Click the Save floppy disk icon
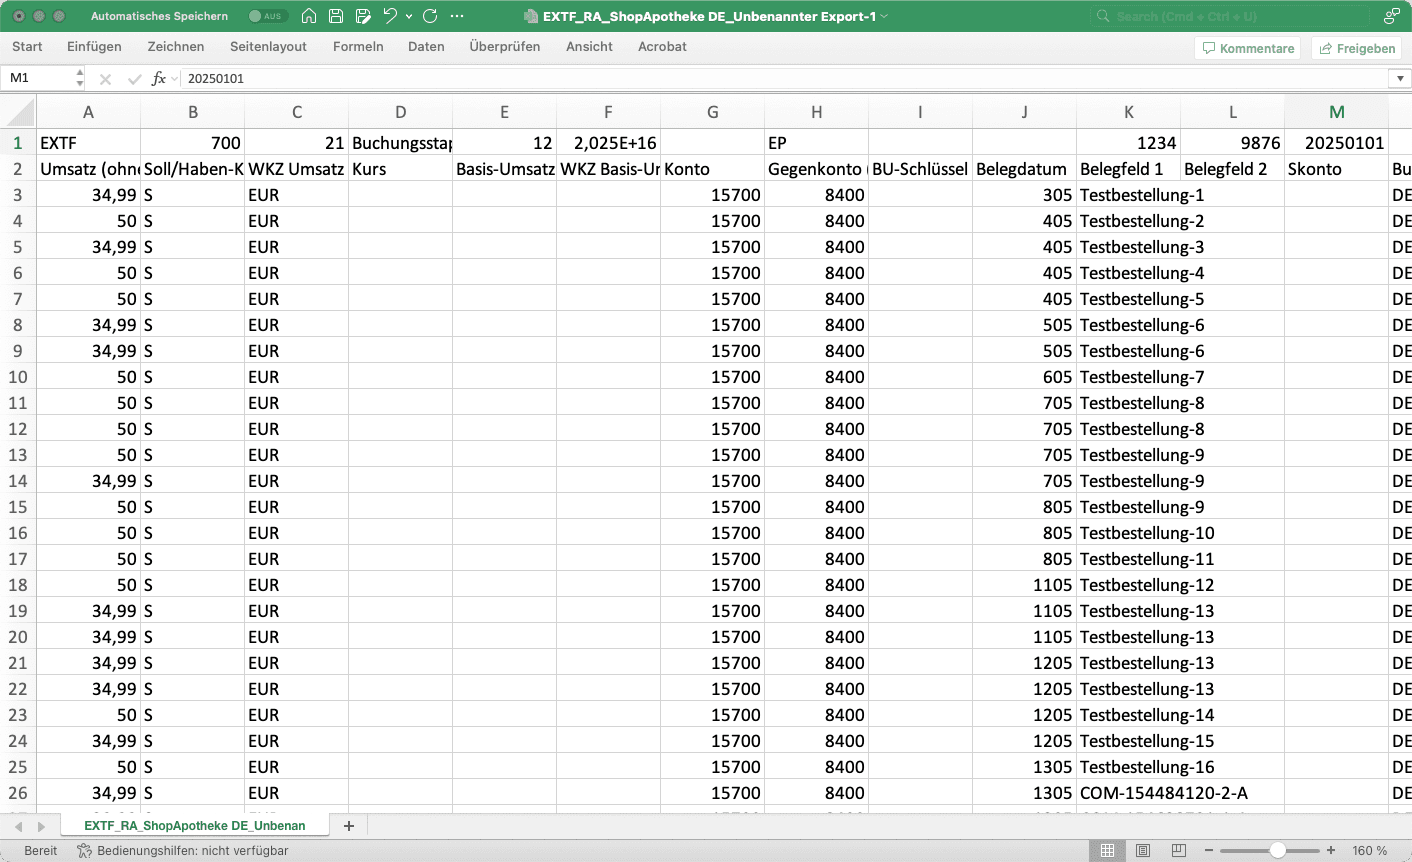The height and width of the screenshot is (862, 1412). click(336, 16)
